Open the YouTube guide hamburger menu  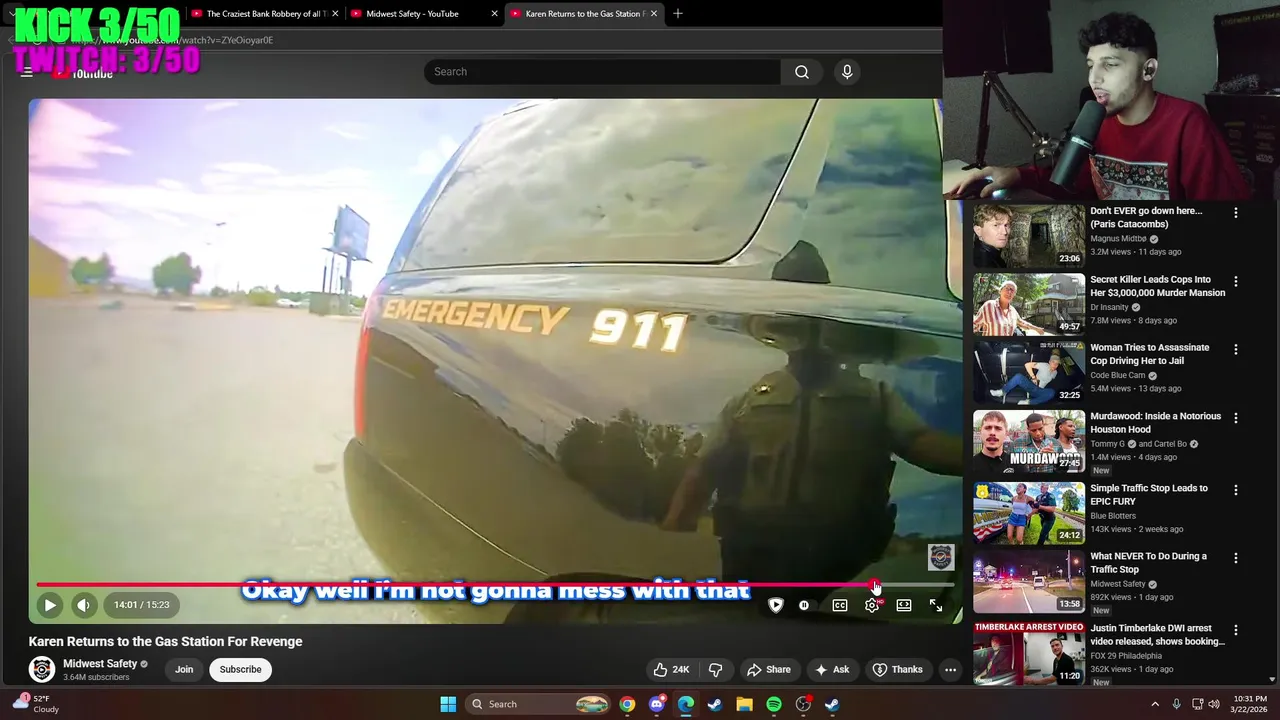pyautogui.click(x=27, y=72)
